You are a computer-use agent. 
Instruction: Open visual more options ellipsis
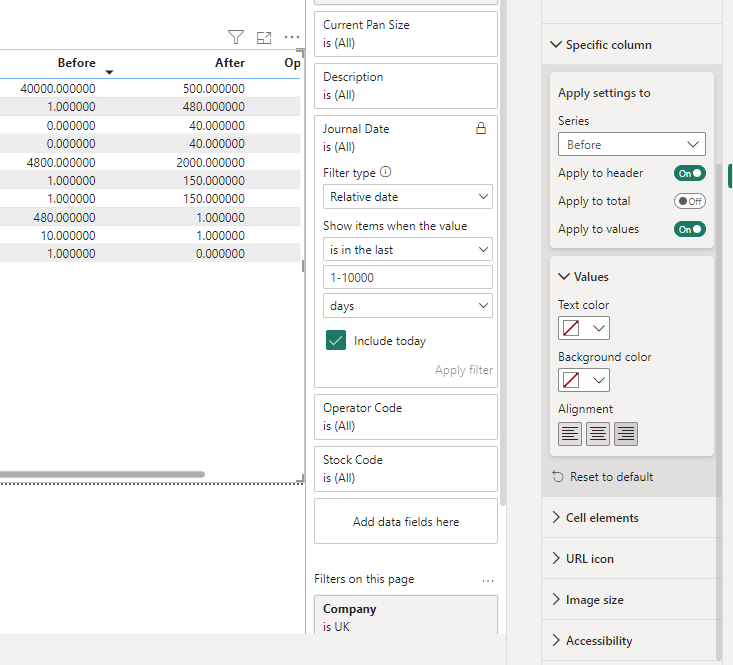(292, 37)
